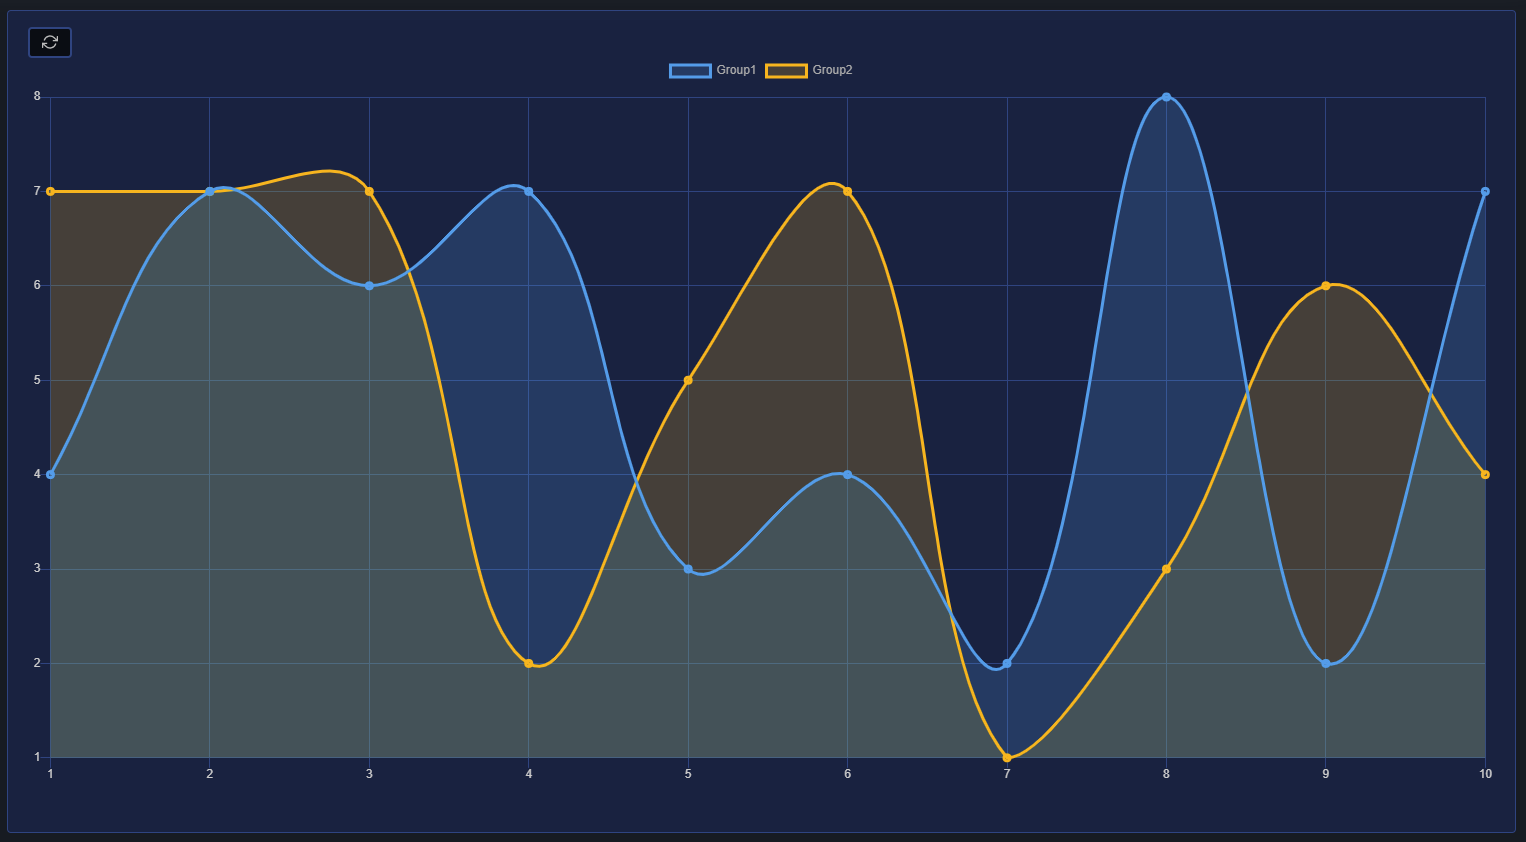
Task: Click the Group2 legend label
Action: click(x=832, y=70)
